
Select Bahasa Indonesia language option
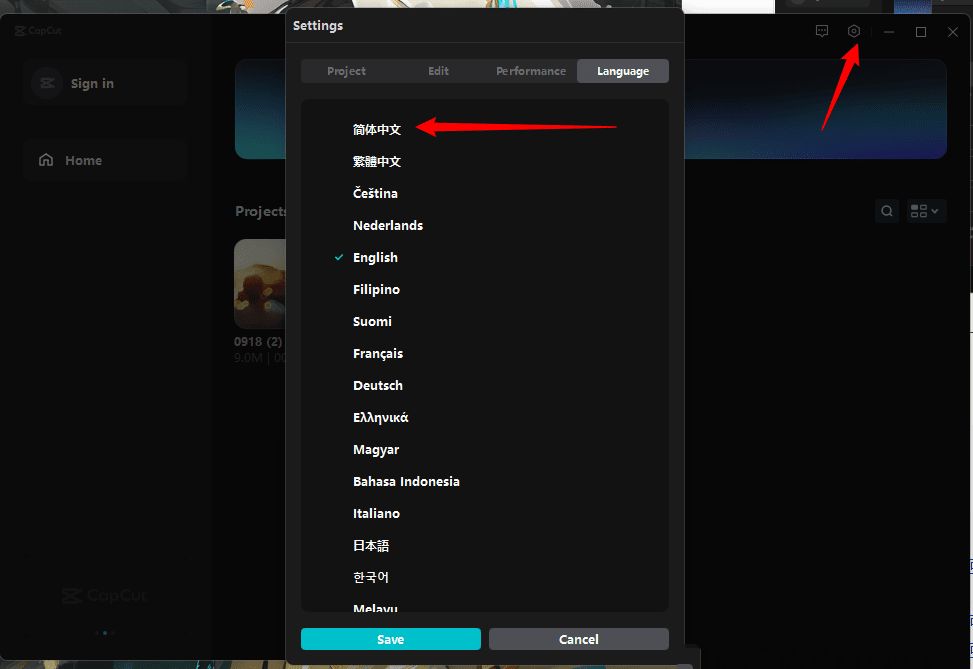coord(406,481)
